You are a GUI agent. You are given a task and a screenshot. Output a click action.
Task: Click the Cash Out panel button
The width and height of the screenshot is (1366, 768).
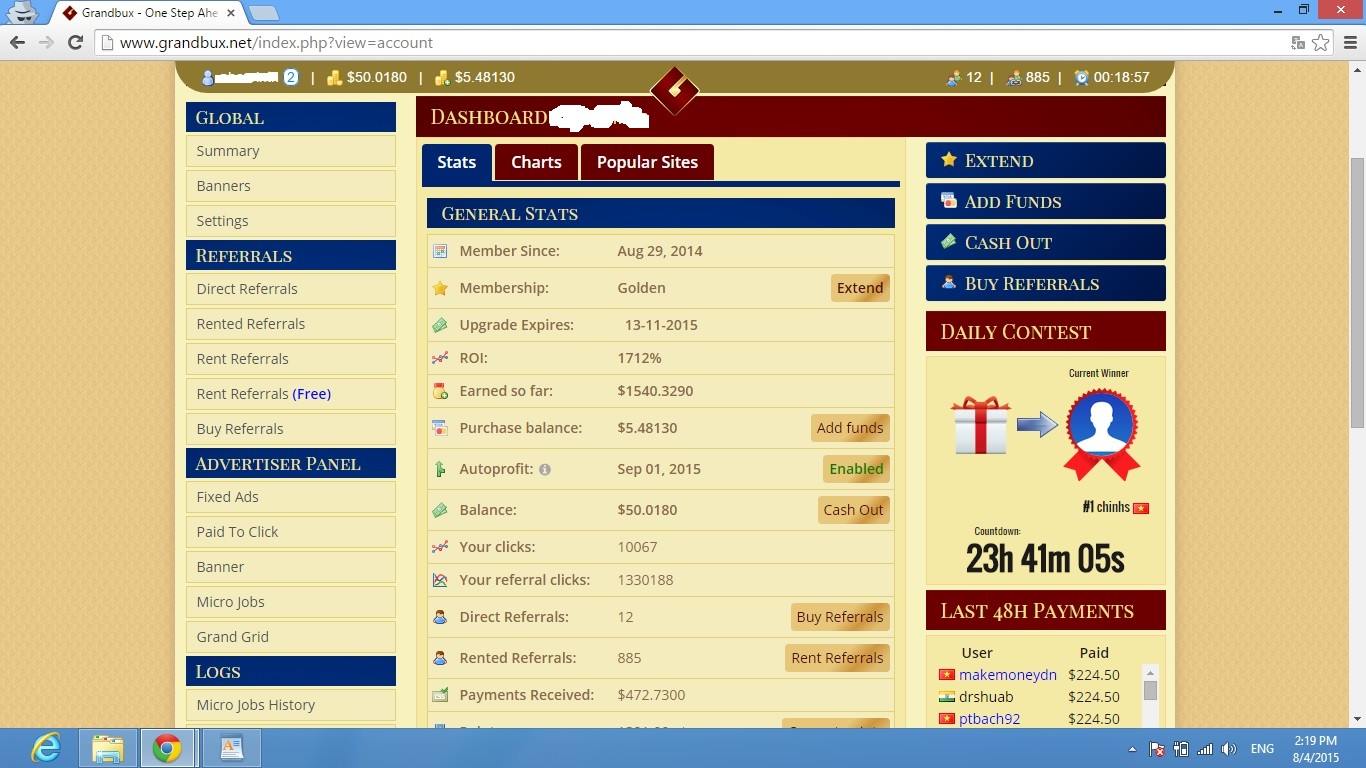[x=1046, y=243]
